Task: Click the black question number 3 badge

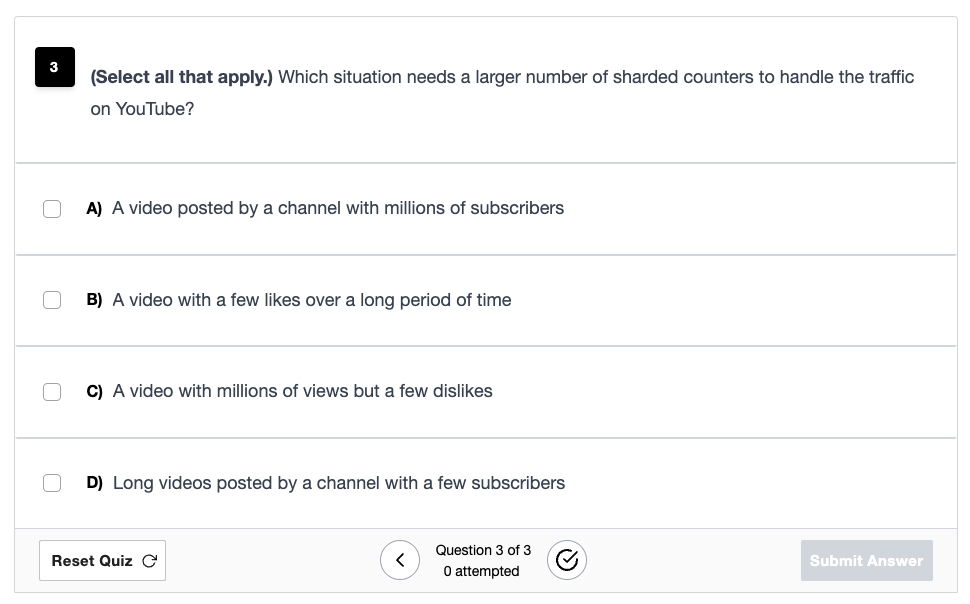Action: point(55,67)
